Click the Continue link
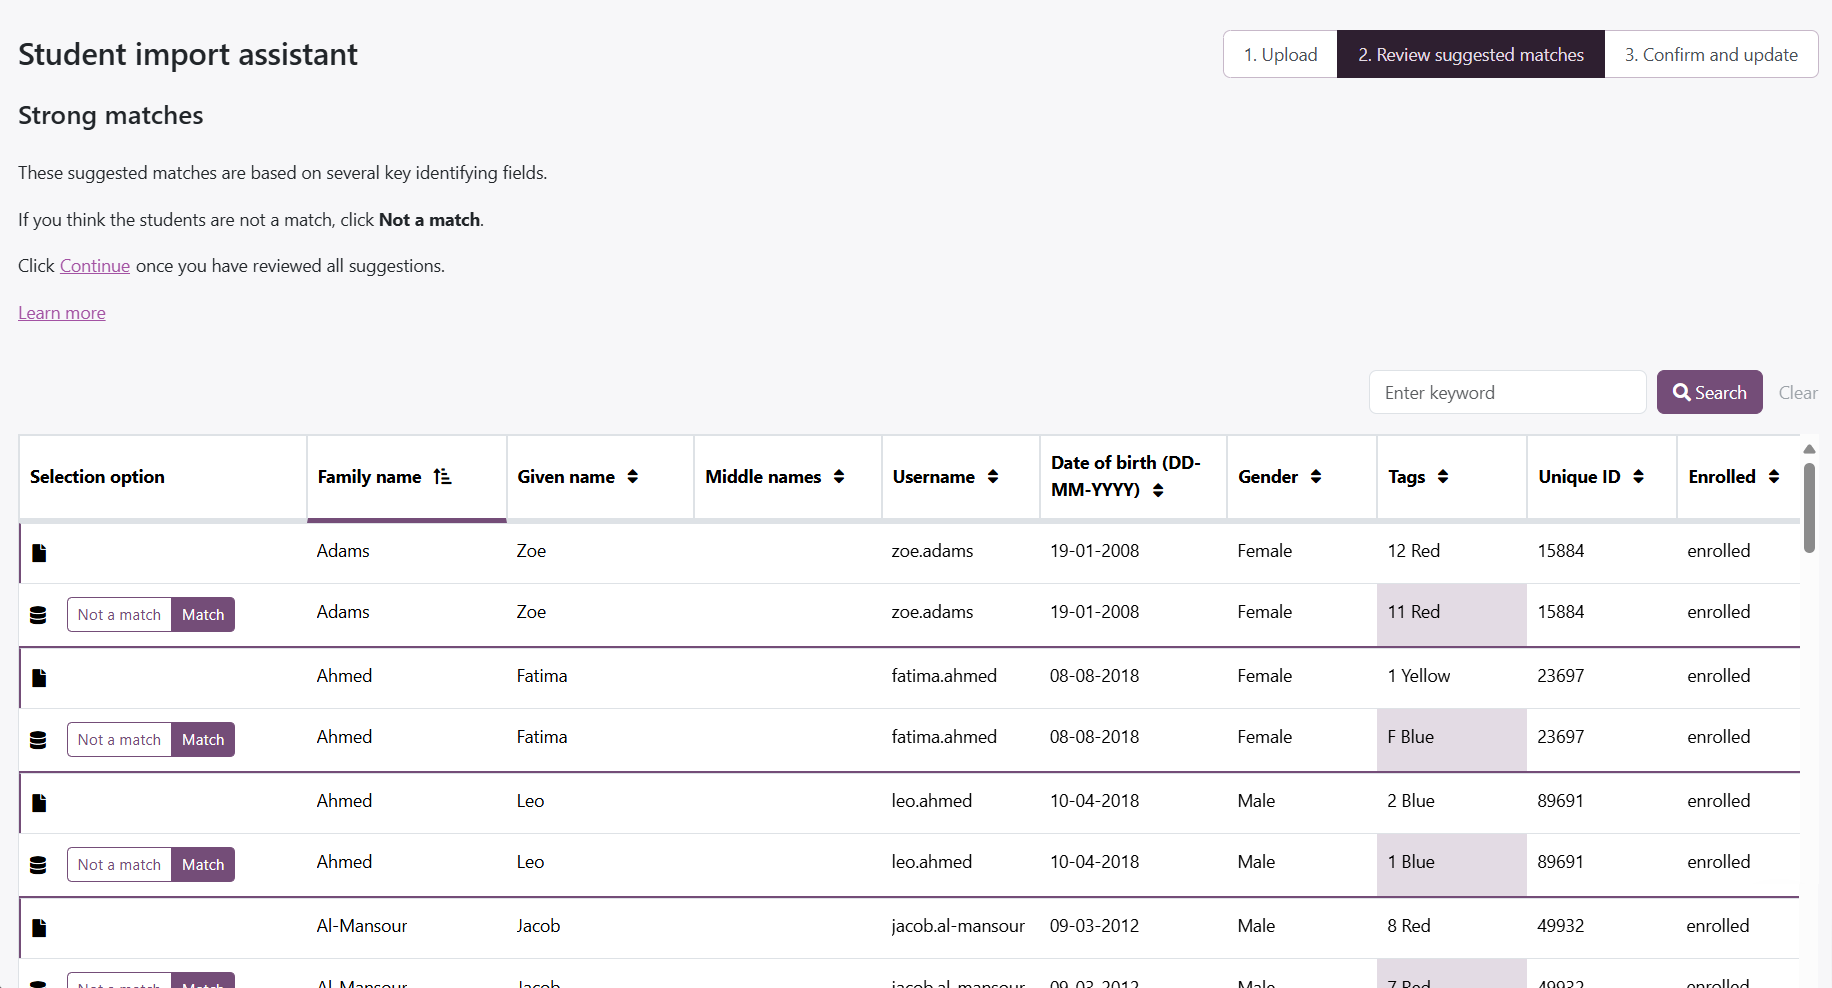This screenshot has height=988, width=1832. click(95, 266)
